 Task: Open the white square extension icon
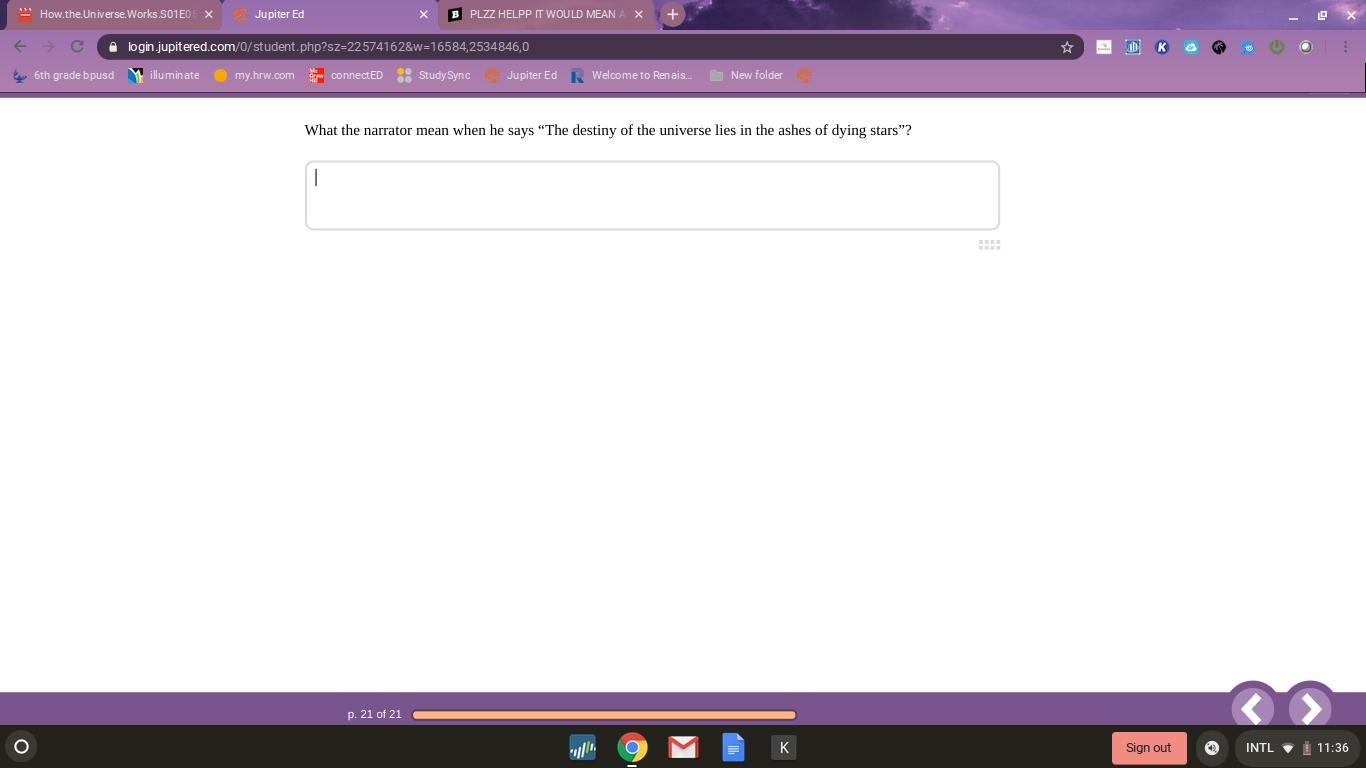pos(1104,47)
